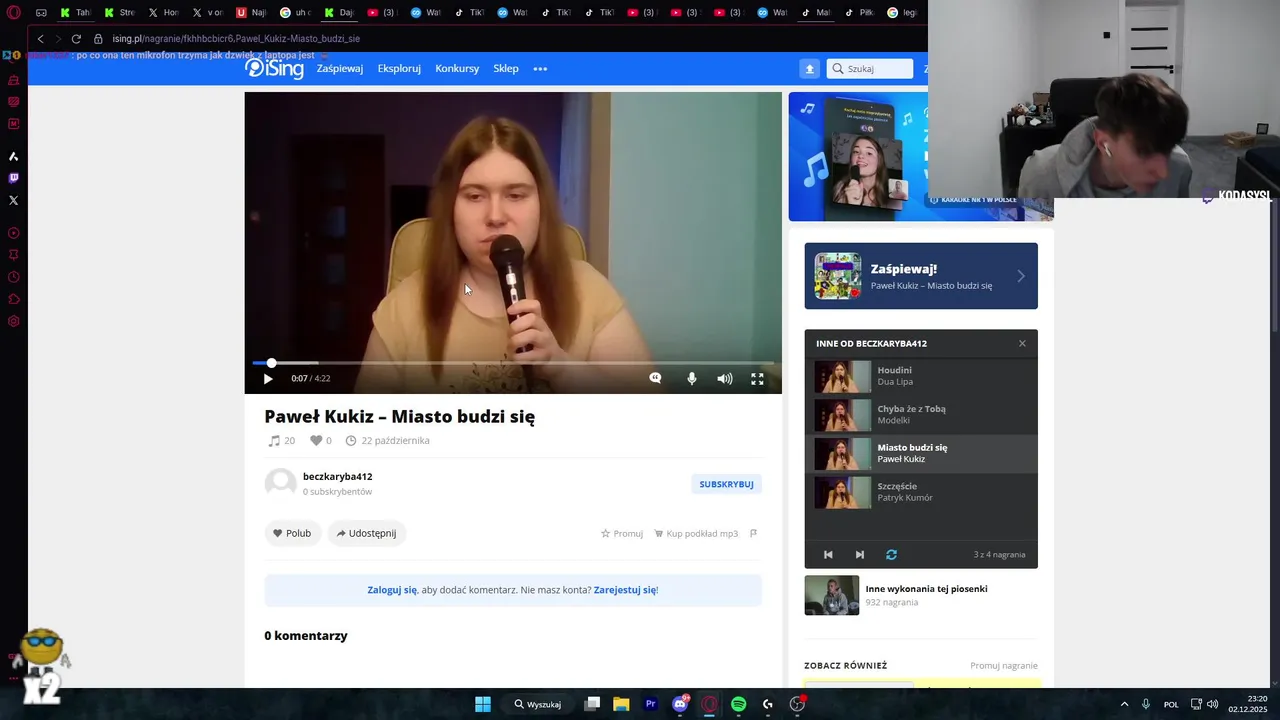Screen dimensions: 1280x720
Task: Click the beczkaryba412 avatar picture
Action: pyautogui.click(x=280, y=484)
